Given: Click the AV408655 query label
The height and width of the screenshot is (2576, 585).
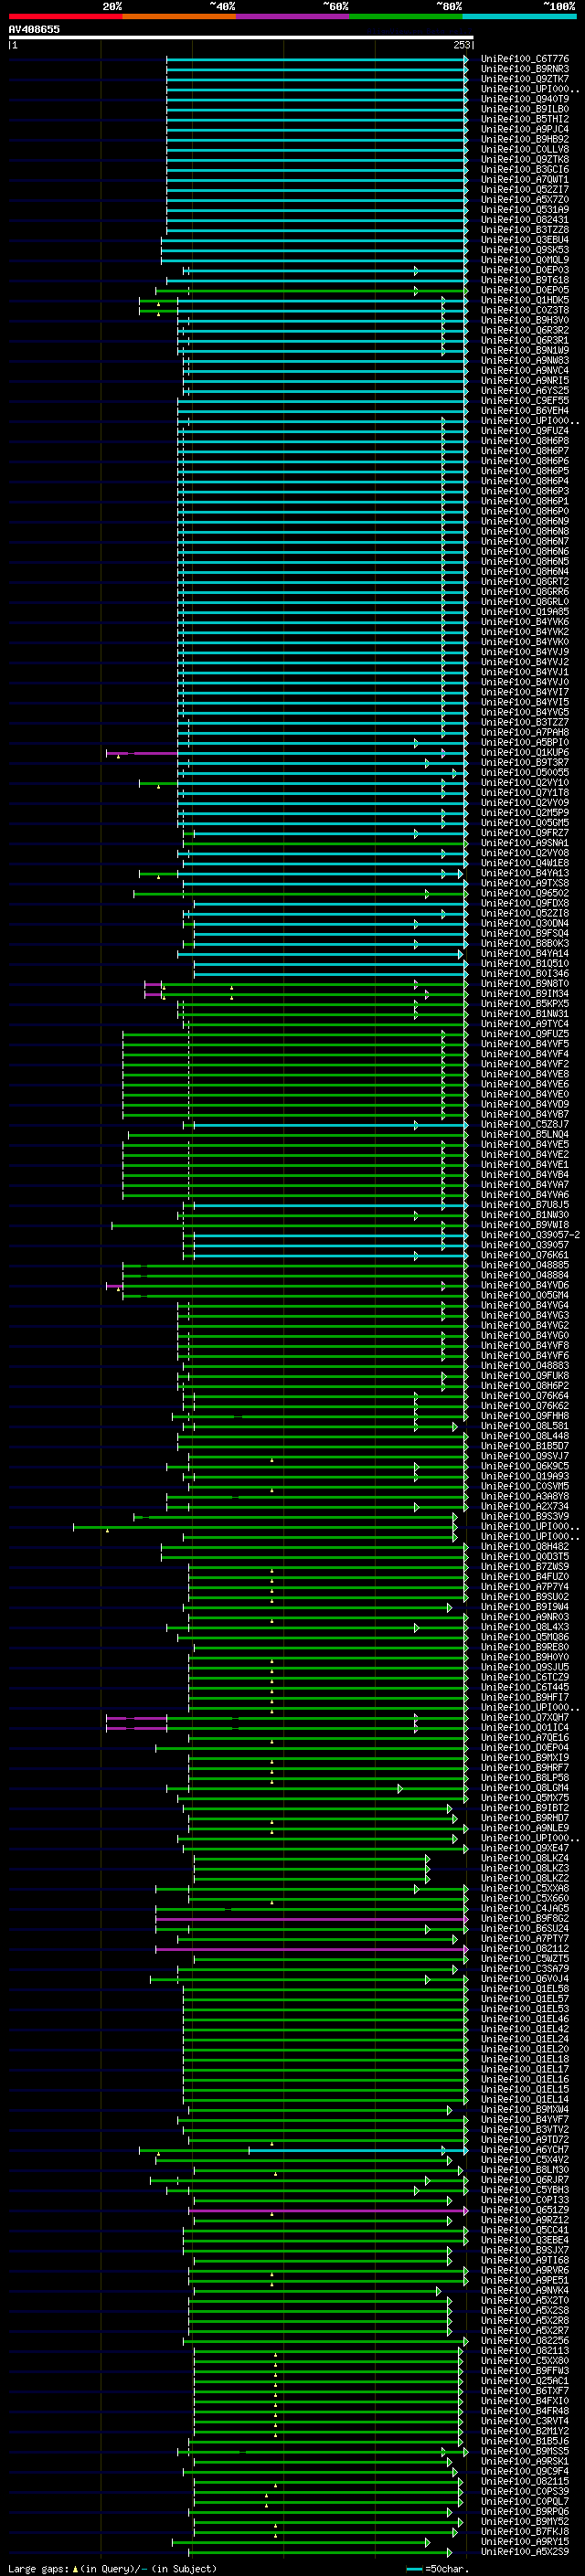Looking at the screenshot, I should 34,29.
